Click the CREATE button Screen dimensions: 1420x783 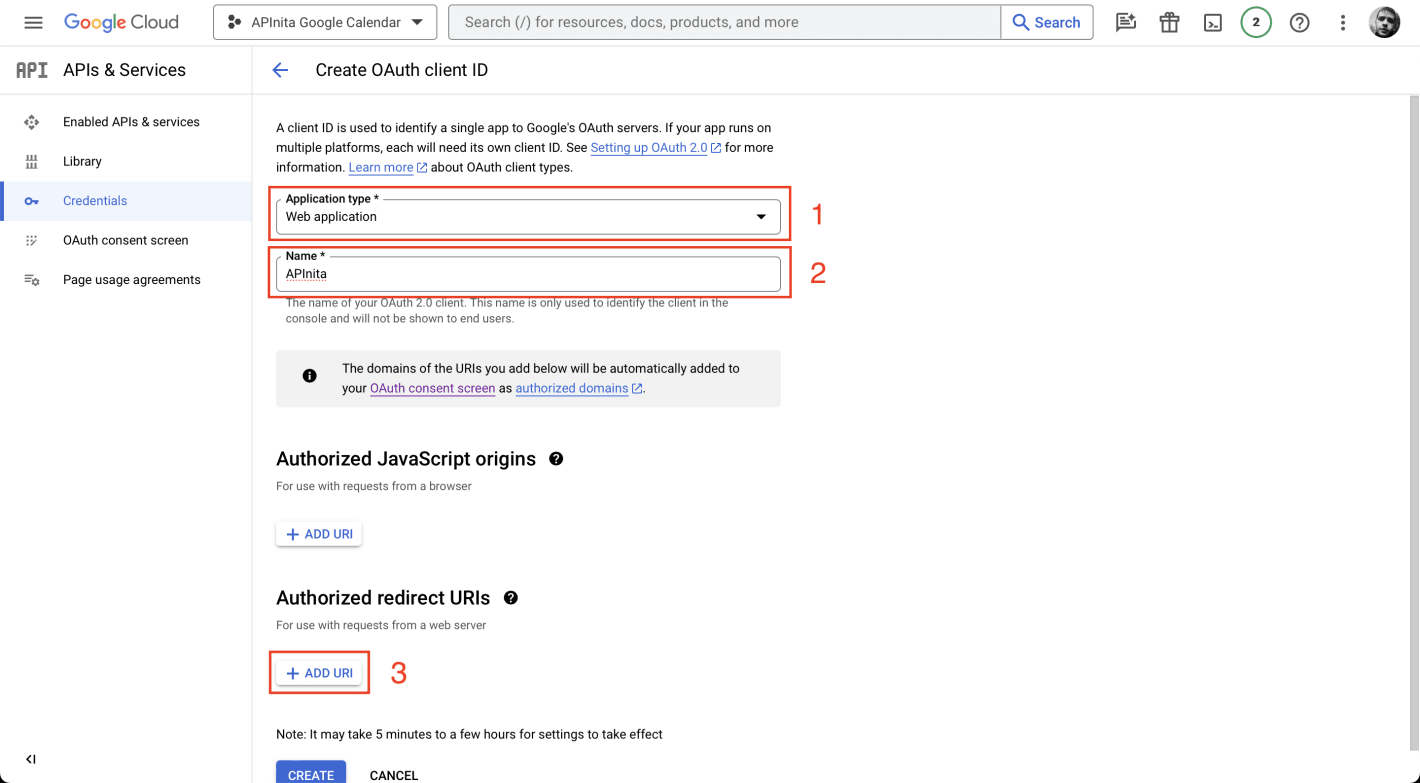311,773
